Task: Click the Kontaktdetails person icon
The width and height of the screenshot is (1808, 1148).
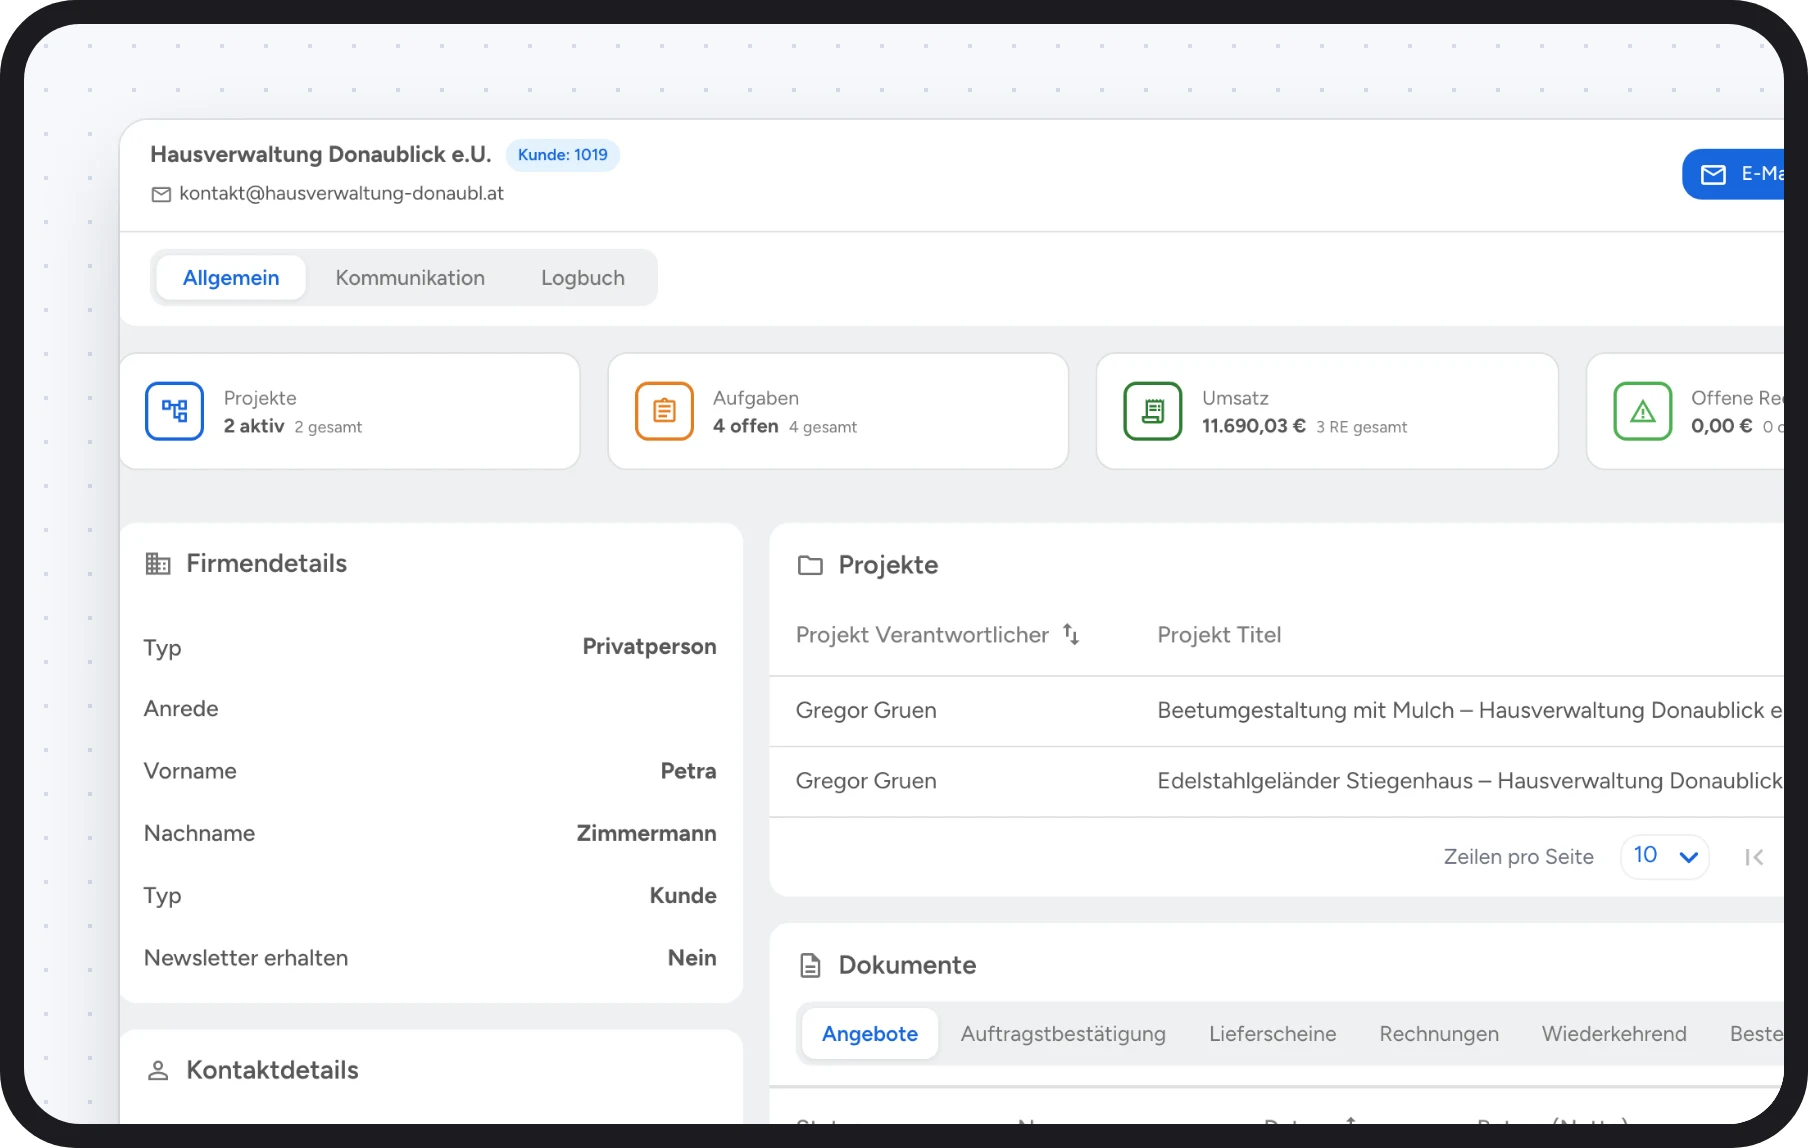Action: 158,1071
